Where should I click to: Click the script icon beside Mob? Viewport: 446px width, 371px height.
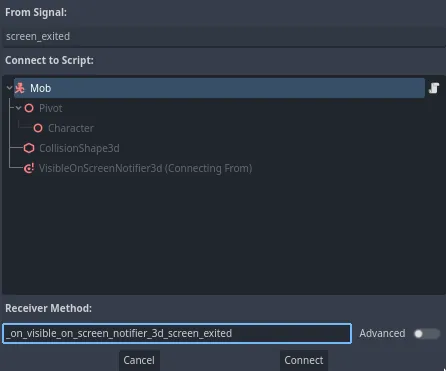pyautogui.click(x=434, y=88)
